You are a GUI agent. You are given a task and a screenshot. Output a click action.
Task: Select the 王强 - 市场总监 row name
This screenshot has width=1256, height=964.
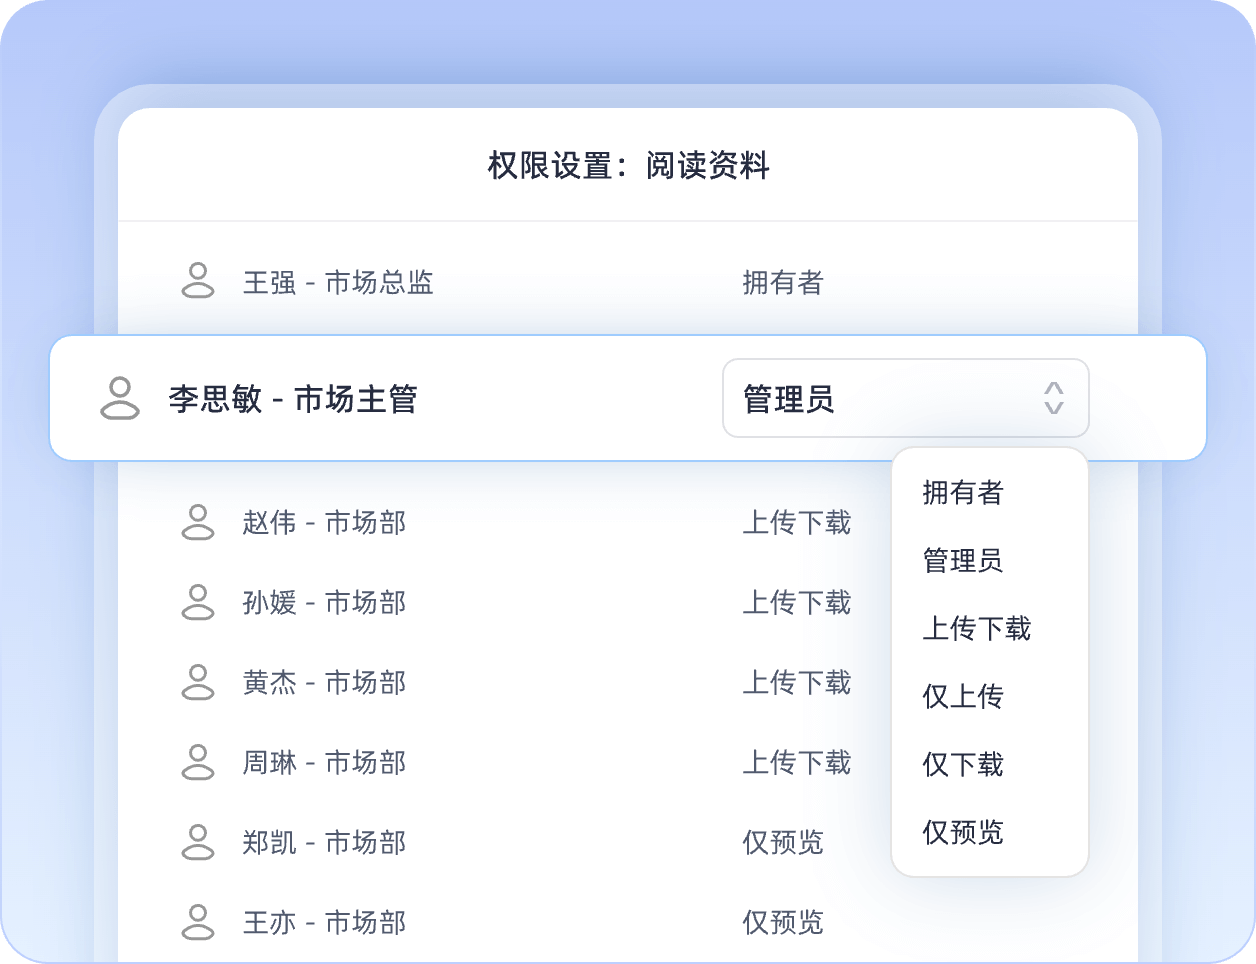click(338, 283)
